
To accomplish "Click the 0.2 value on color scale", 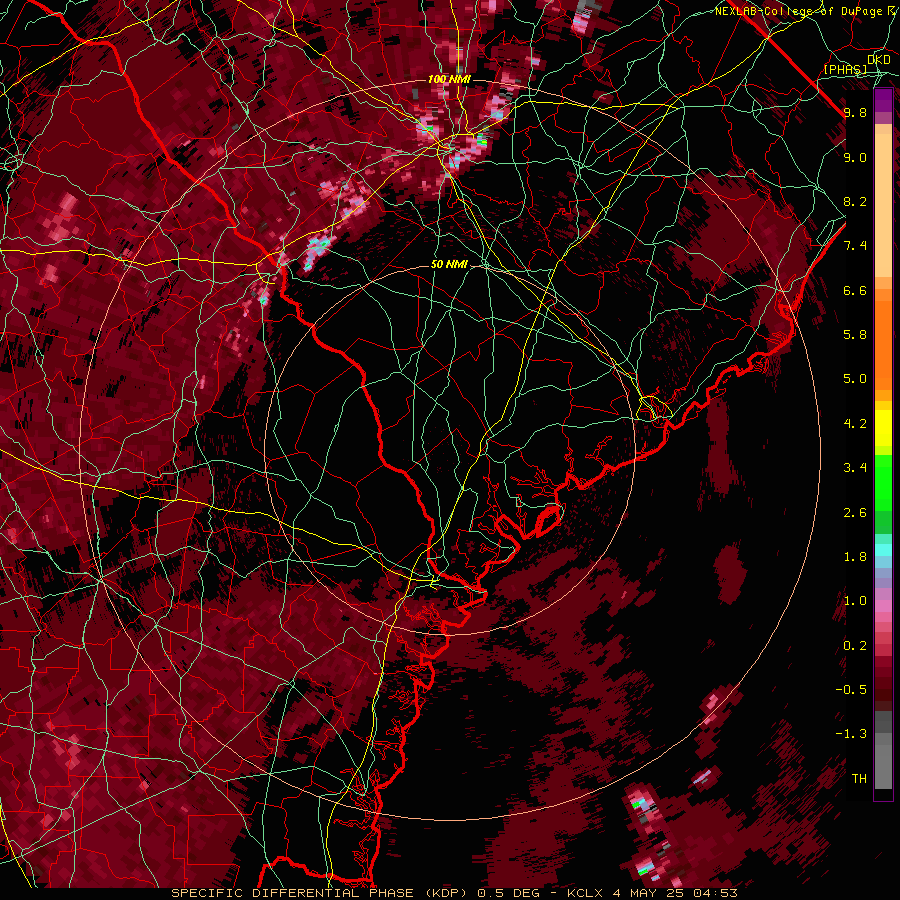I will pyautogui.click(x=855, y=646).
